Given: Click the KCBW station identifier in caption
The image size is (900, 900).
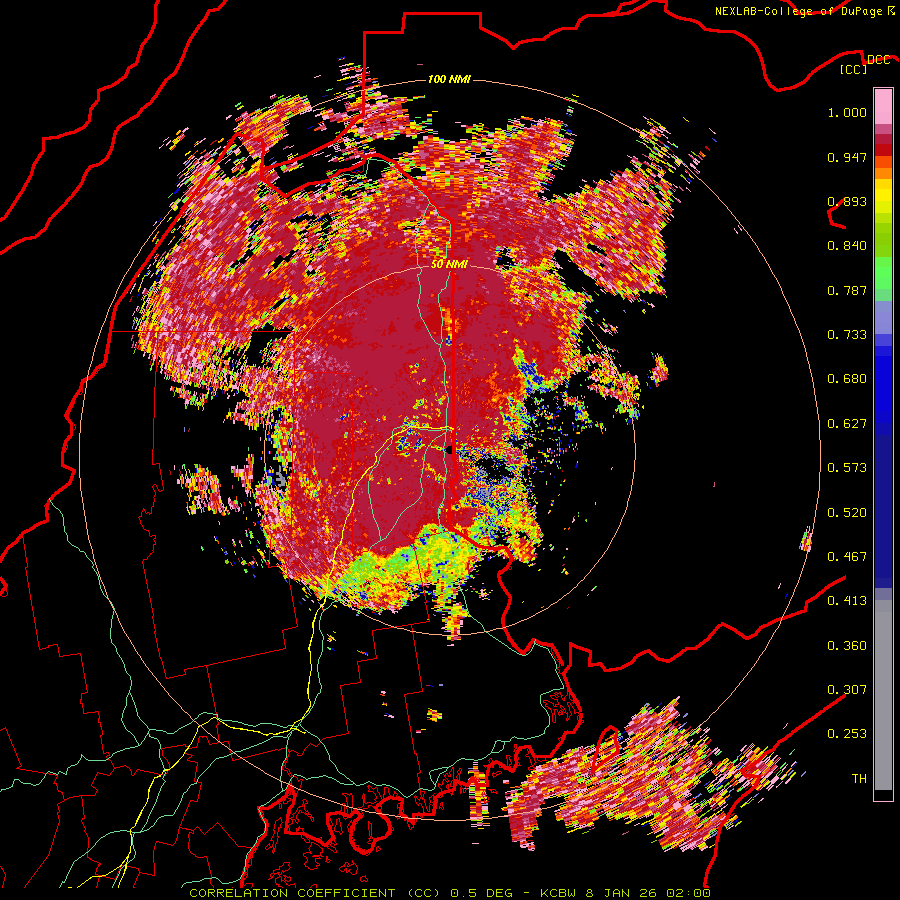Looking at the screenshot, I should [560, 893].
